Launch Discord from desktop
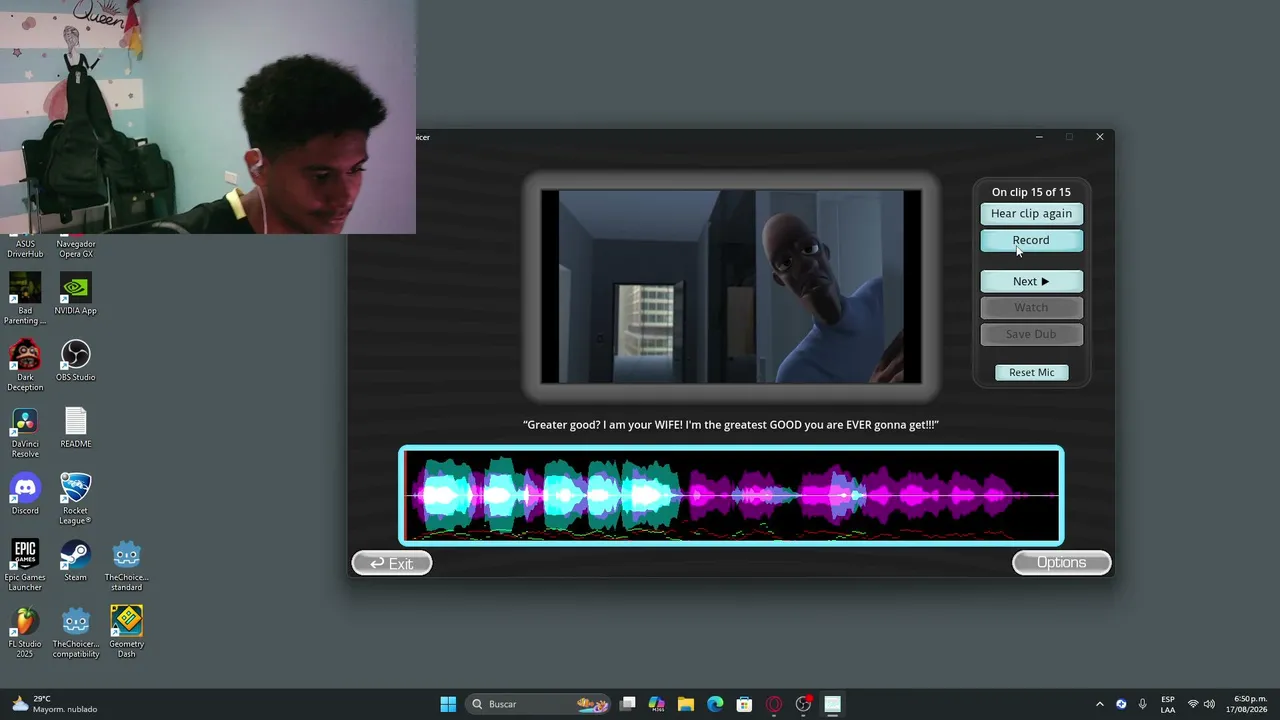Viewport: 1280px width, 720px height. (25, 495)
